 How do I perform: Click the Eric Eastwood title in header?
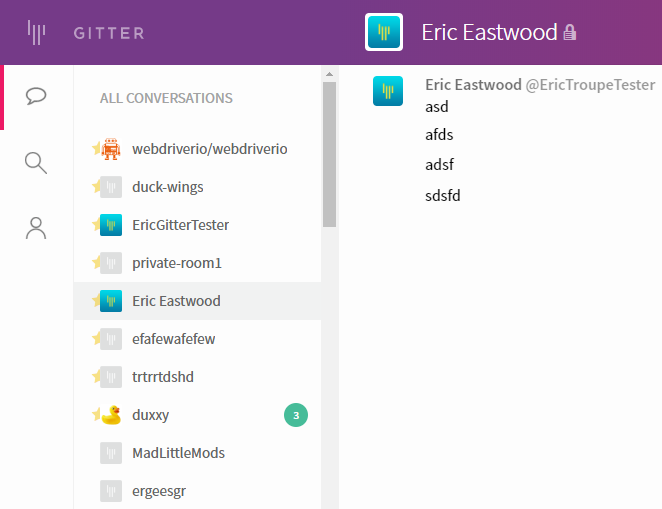point(489,32)
